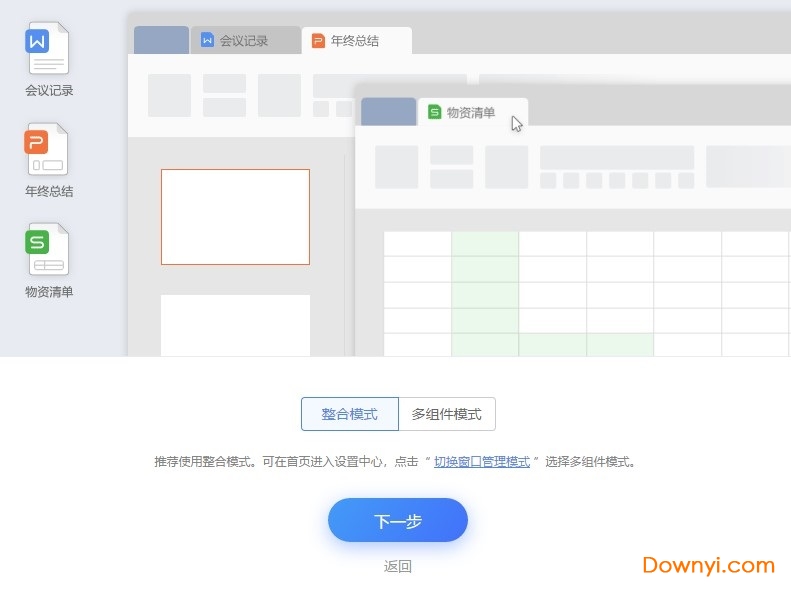791x589 pixels.
Task: Open the 切换窗口管理模式 link
Action: click(482, 462)
